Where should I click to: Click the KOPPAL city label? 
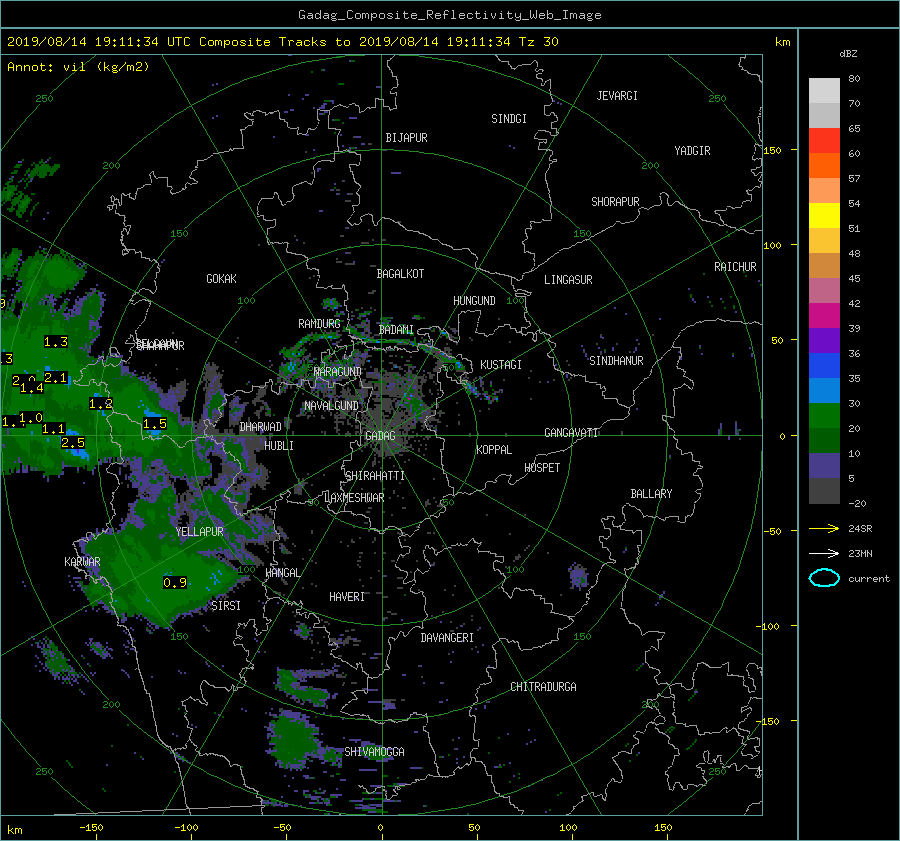pos(494,449)
